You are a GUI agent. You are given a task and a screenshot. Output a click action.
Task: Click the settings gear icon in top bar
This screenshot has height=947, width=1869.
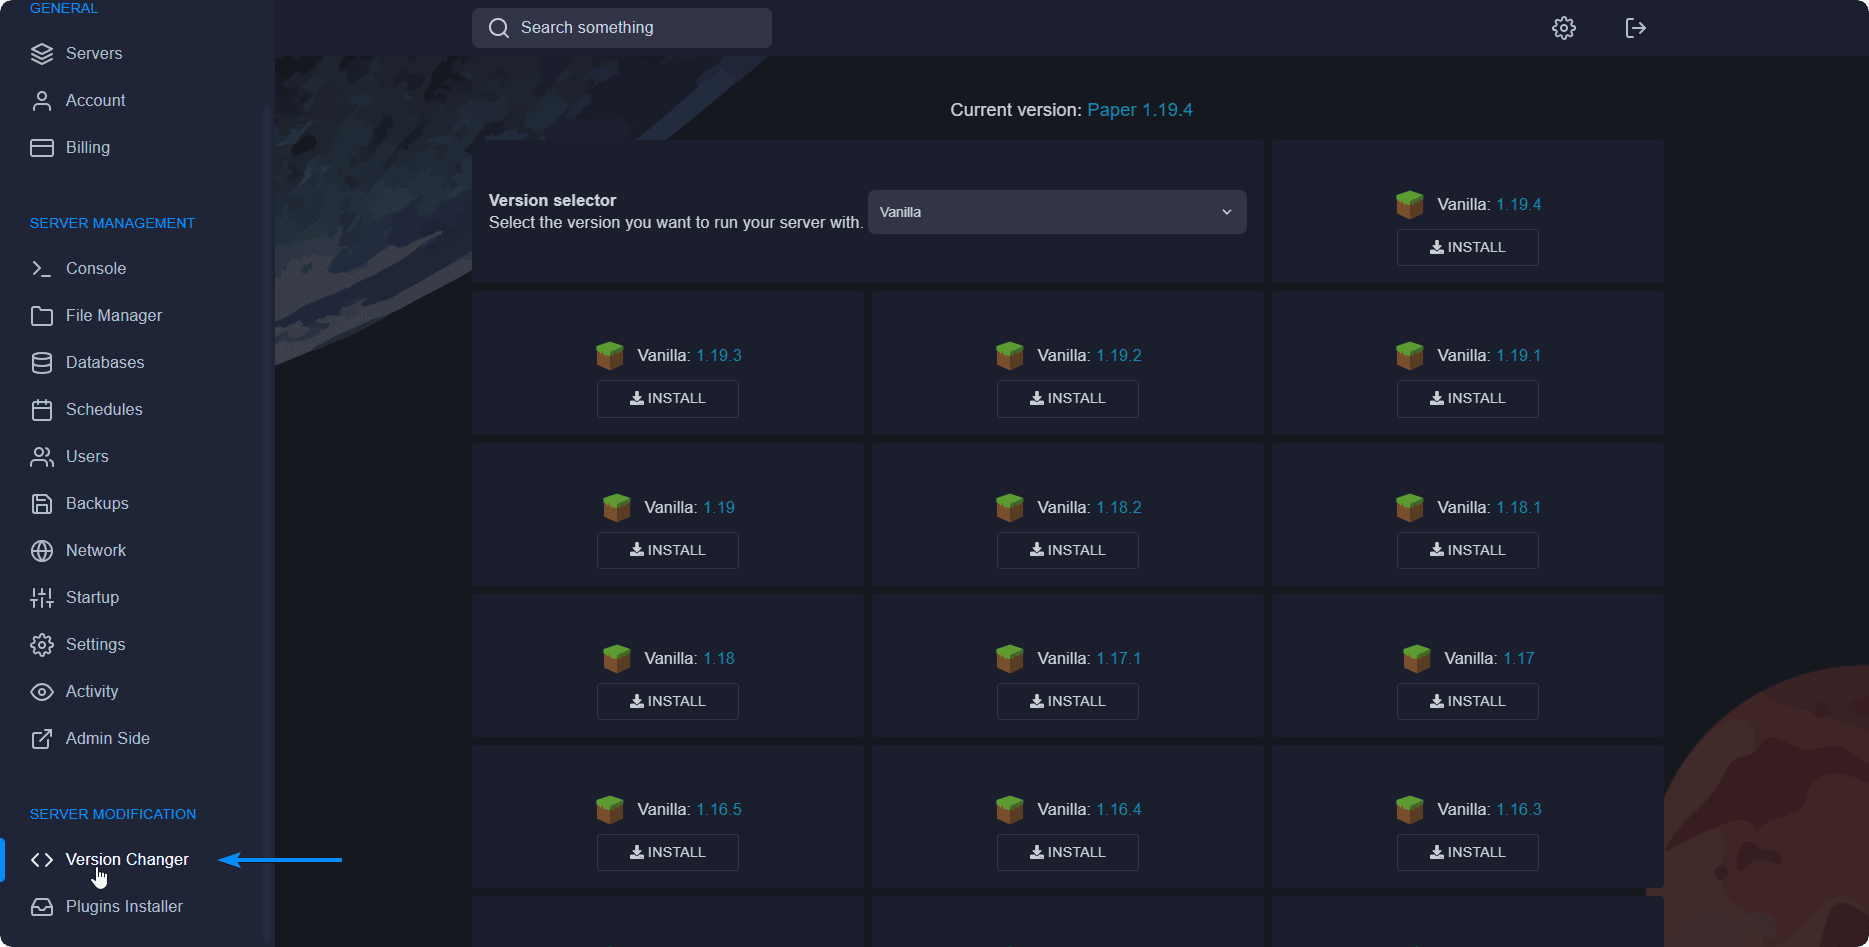[1563, 28]
